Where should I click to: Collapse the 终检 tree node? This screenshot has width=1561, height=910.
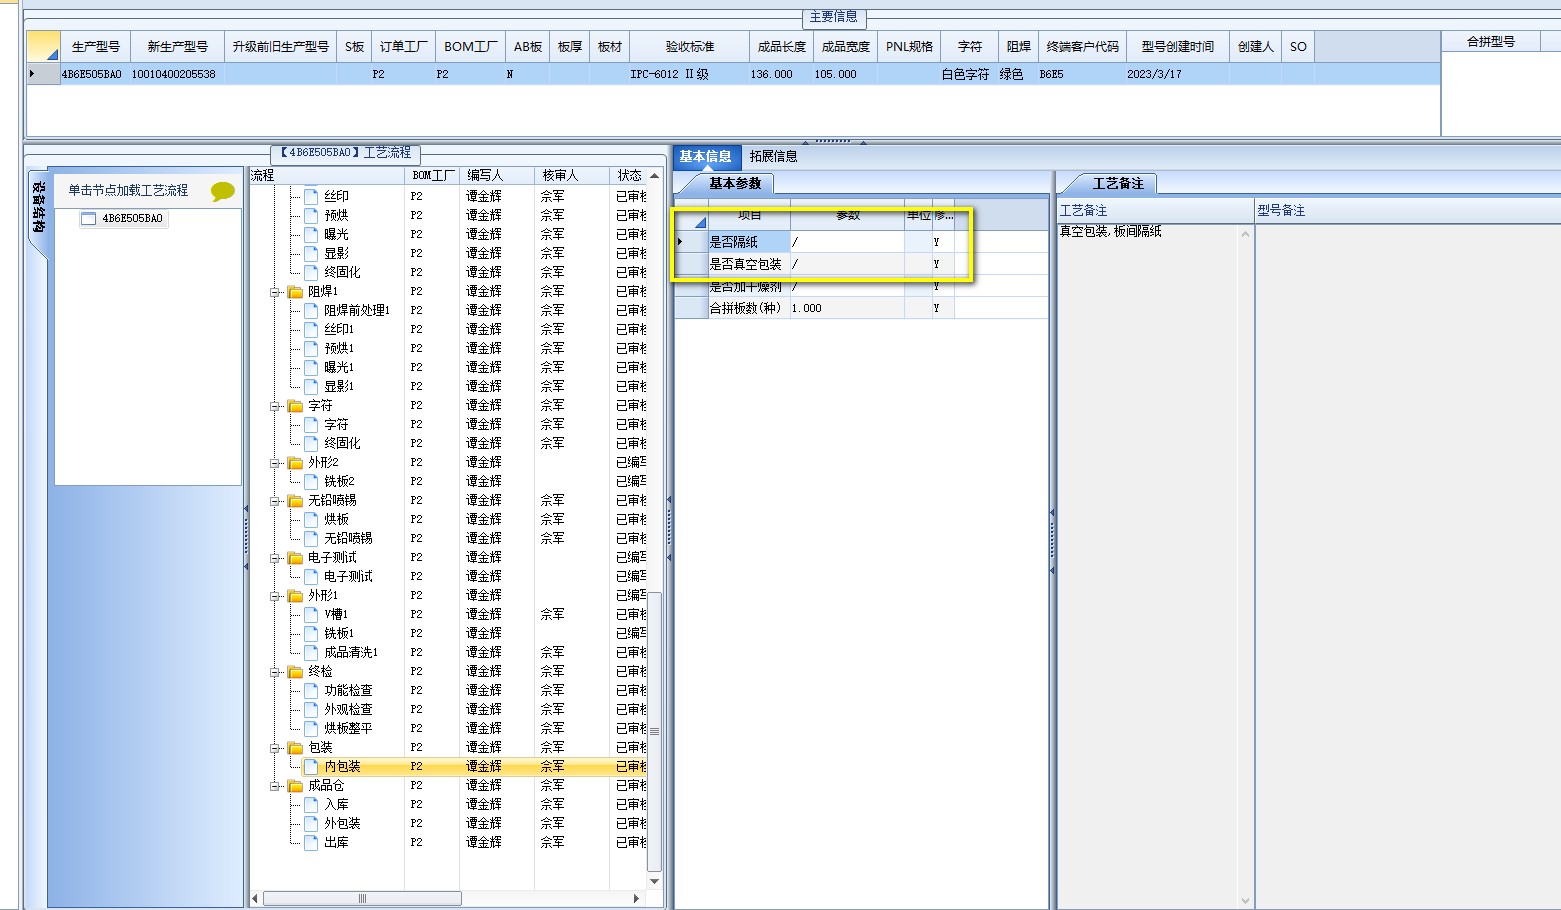tap(275, 672)
